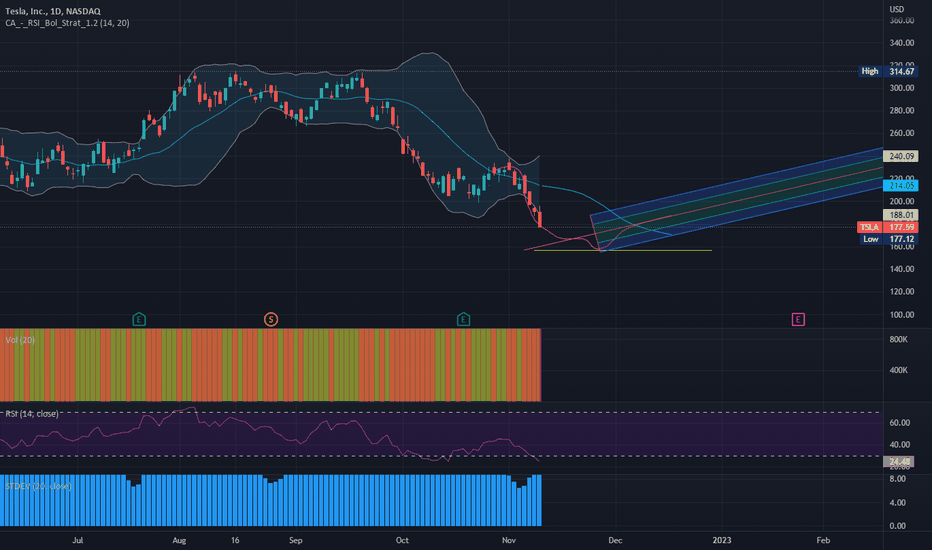Click the 800K volume axis label
Image resolution: width=932 pixels, height=550 pixels.
(x=898, y=340)
